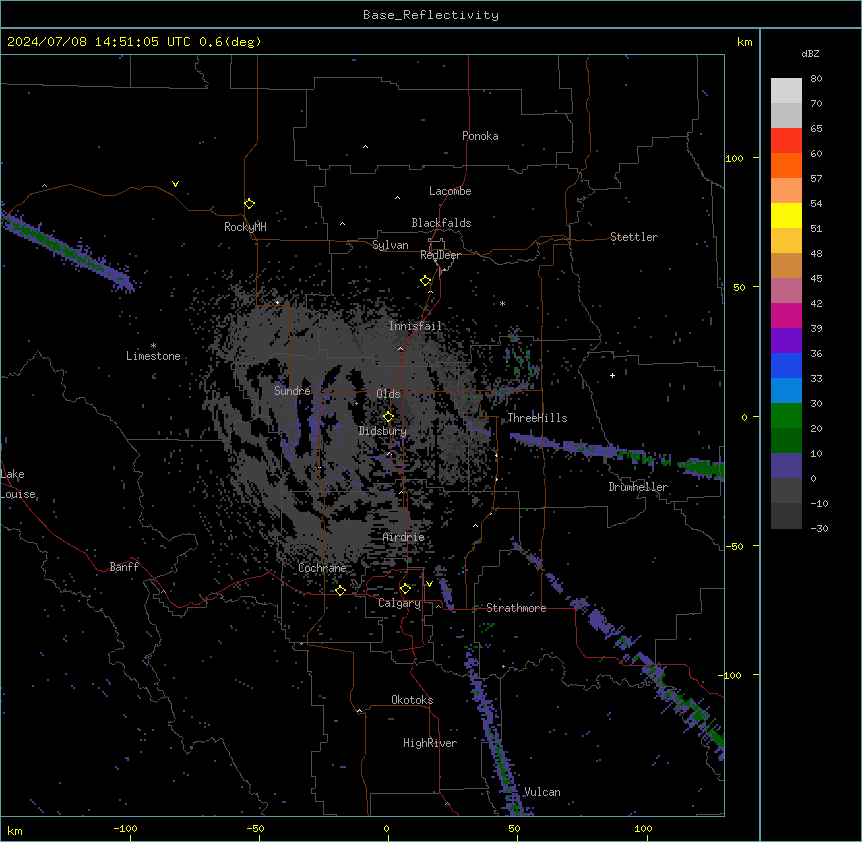This screenshot has height=842, width=862.
Task: Click the HighRiver label
Action: pos(430,743)
